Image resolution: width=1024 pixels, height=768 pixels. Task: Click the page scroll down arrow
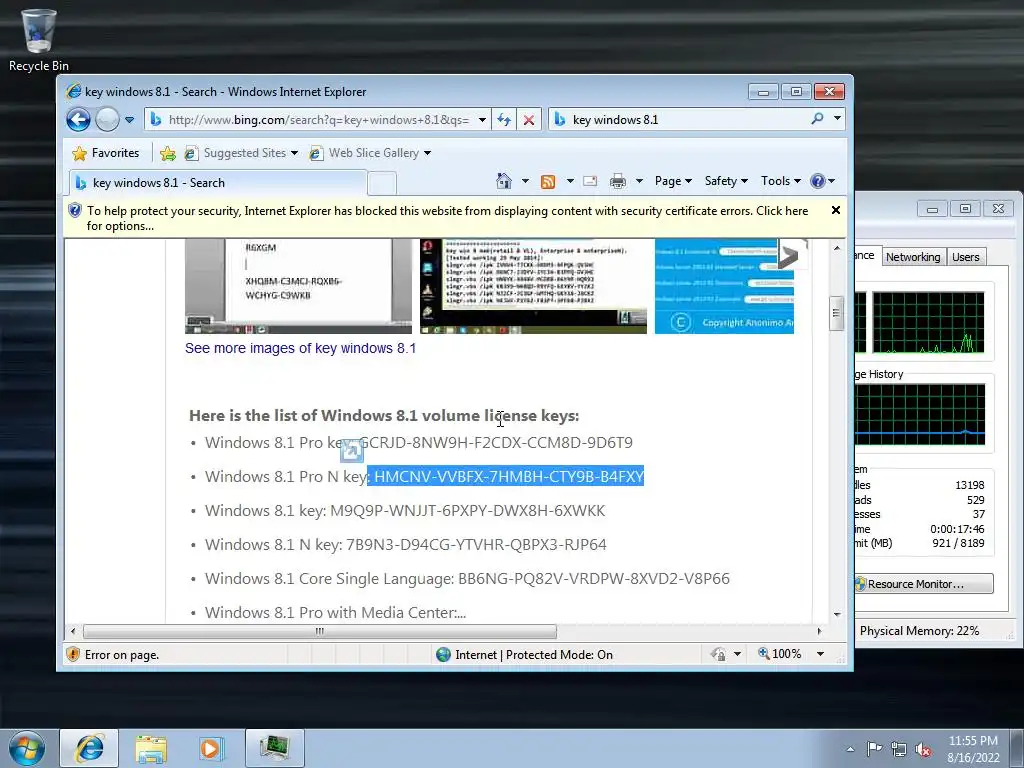click(837, 615)
